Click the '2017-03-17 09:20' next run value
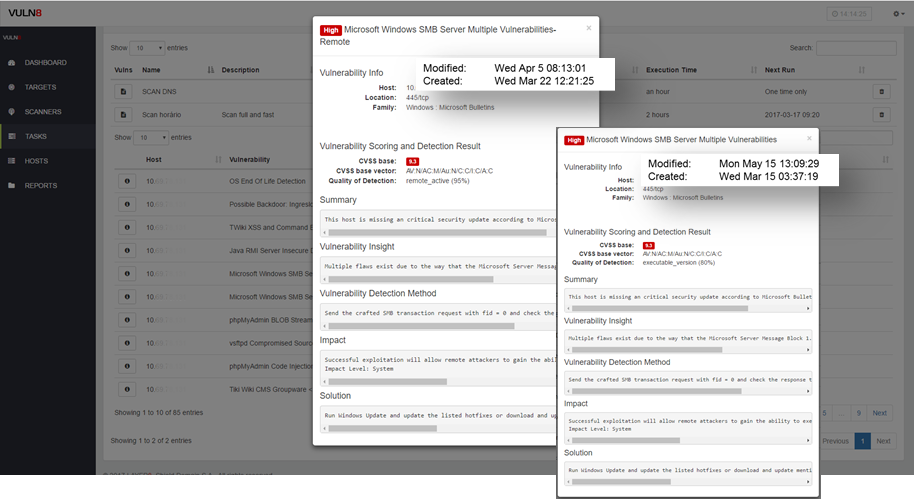Viewport: 914px width, 499px height. tap(793, 115)
